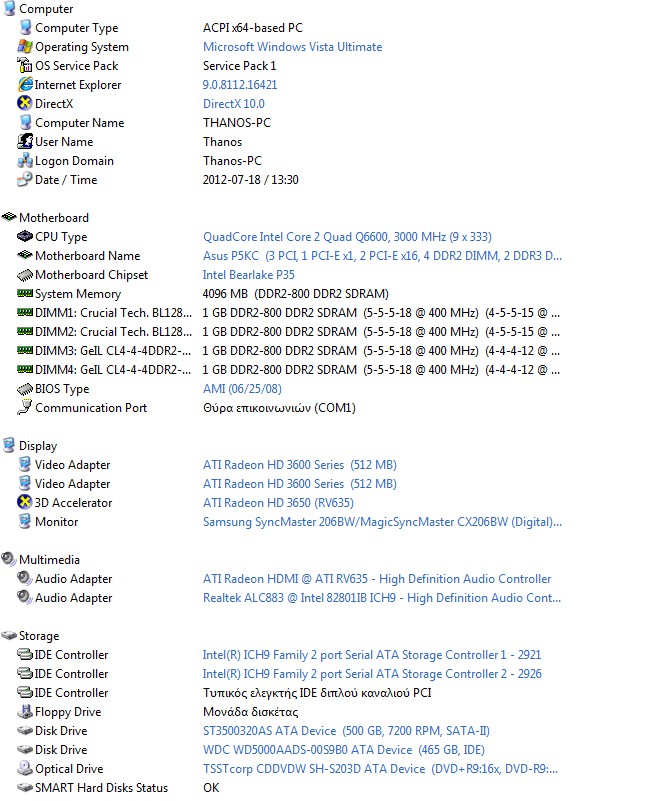Click the DIMM3 memory module icon

25,350
